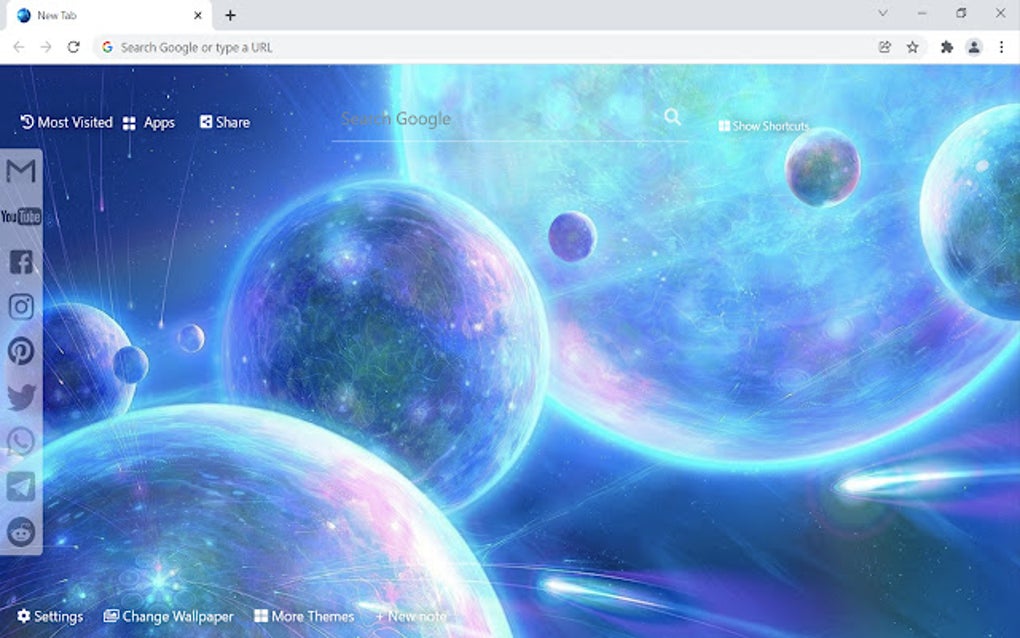This screenshot has width=1020, height=638.
Task: Open Gmail from the sidebar
Action: coord(21,171)
